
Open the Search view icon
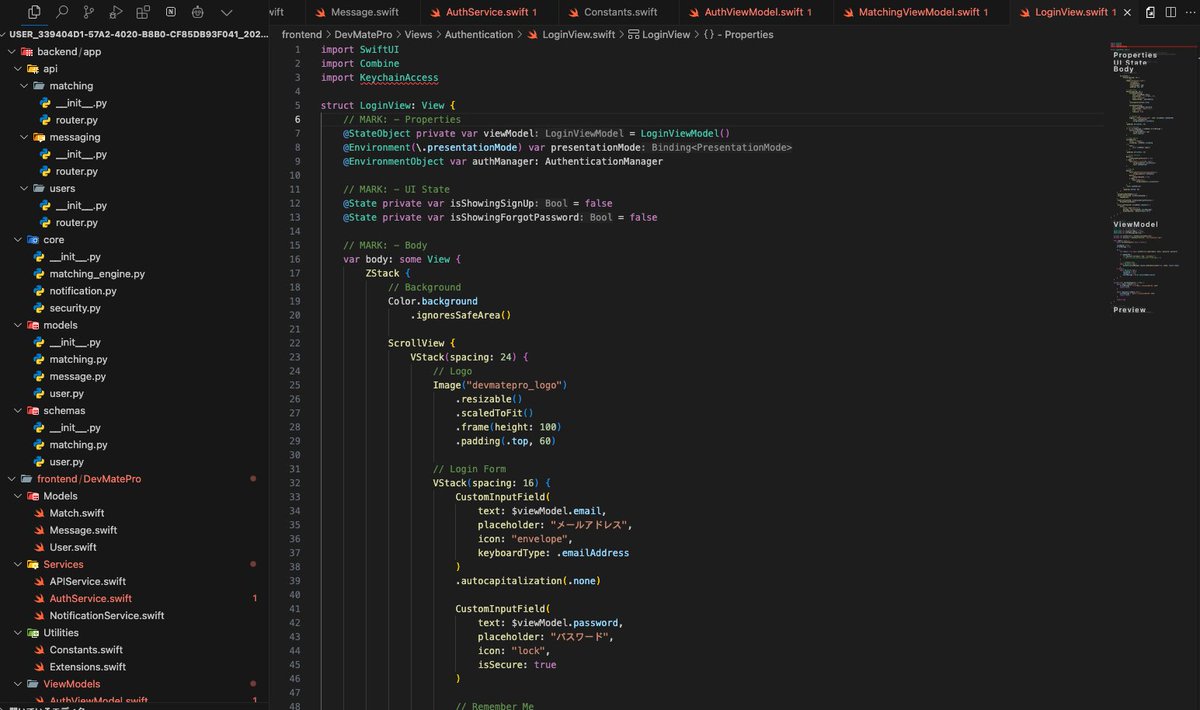[x=63, y=12]
